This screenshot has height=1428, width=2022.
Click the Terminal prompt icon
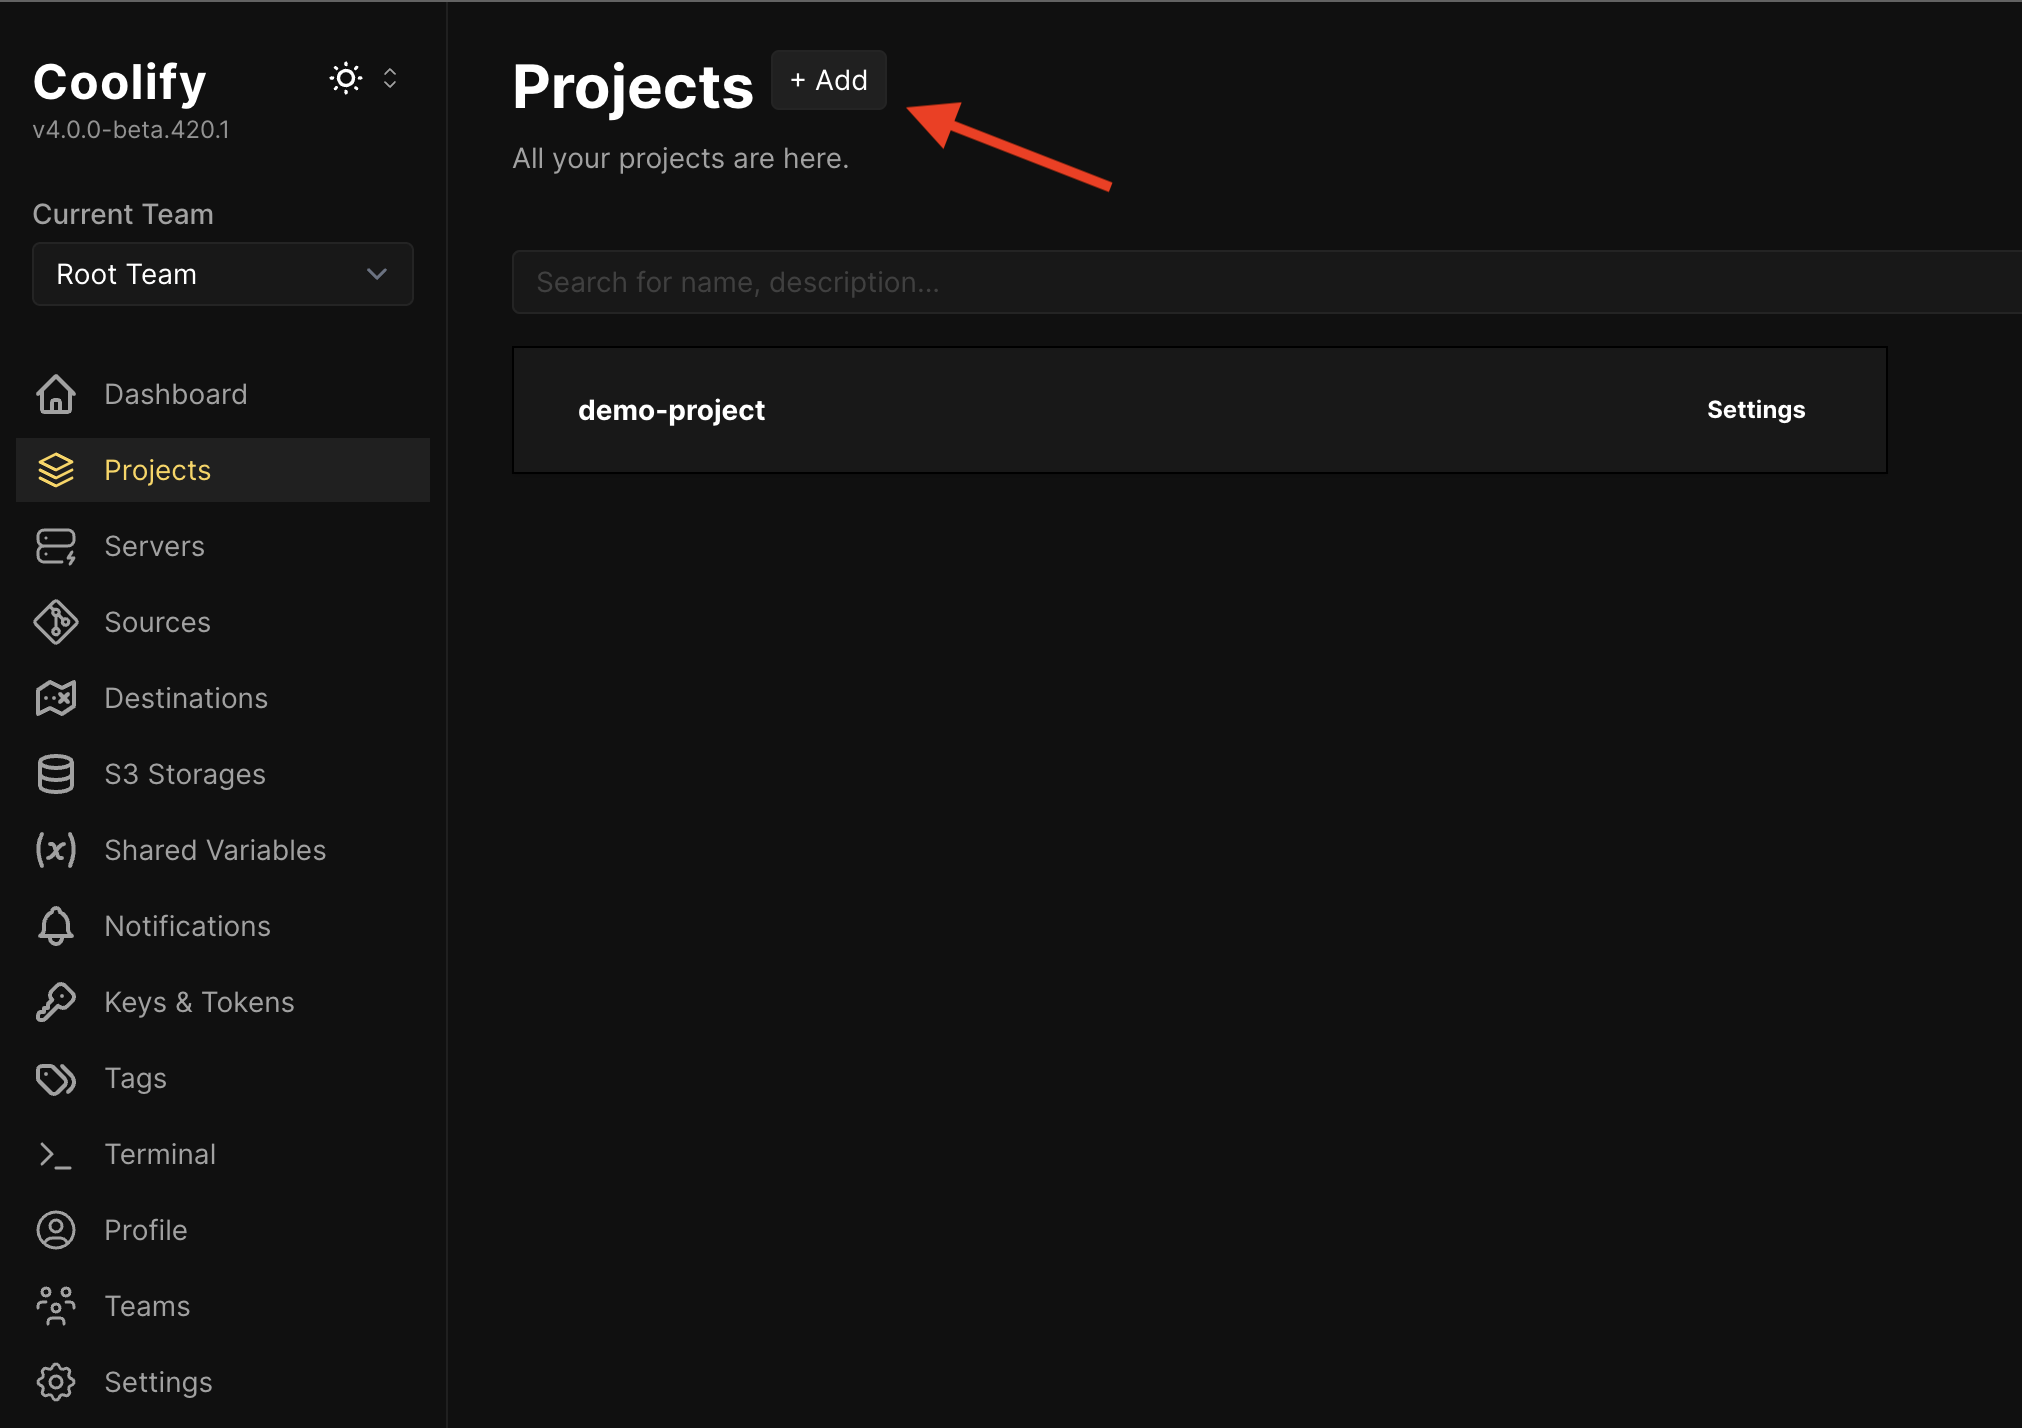pyautogui.click(x=56, y=1154)
